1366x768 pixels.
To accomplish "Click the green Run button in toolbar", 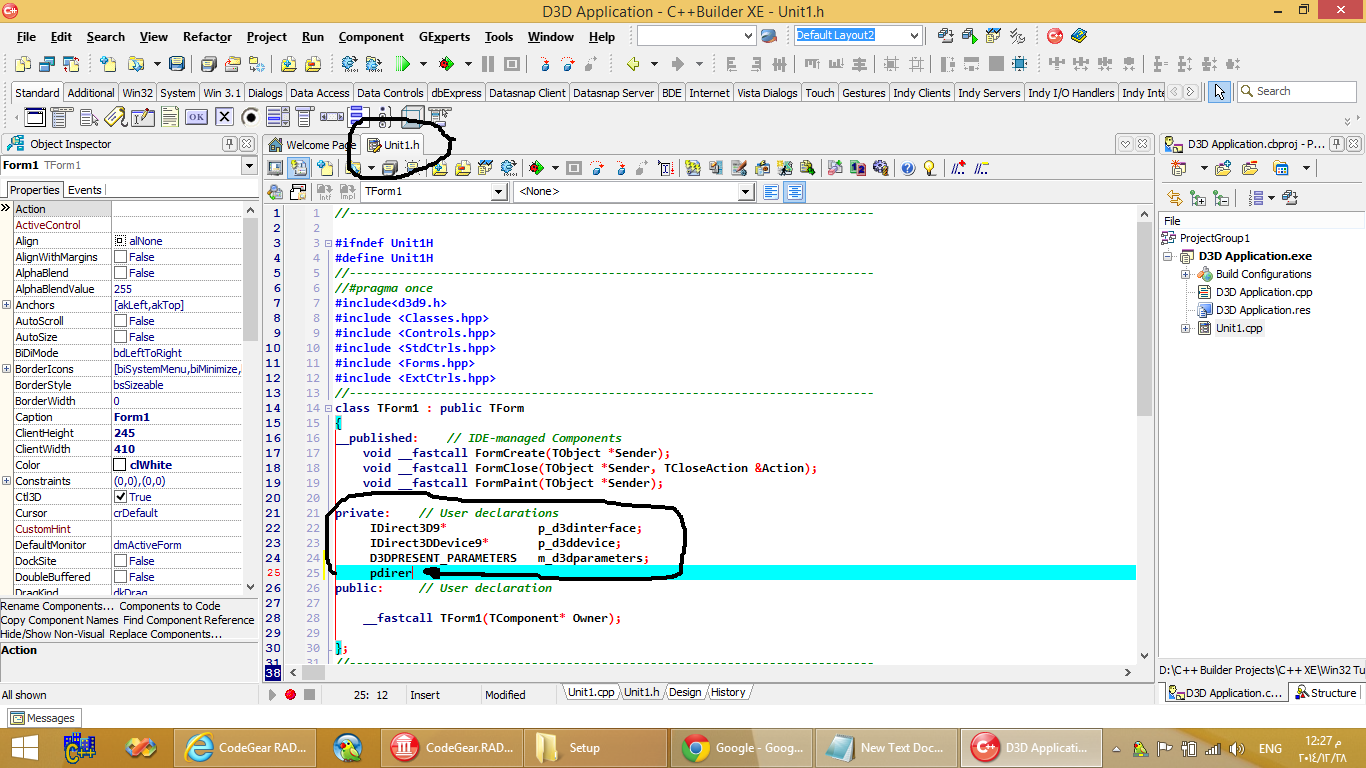I will [402, 64].
